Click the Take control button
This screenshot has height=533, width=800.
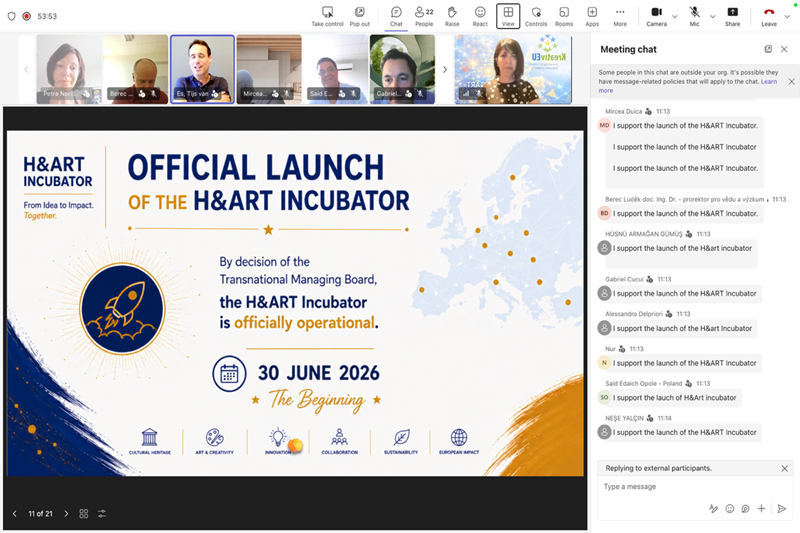click(327, 16)
